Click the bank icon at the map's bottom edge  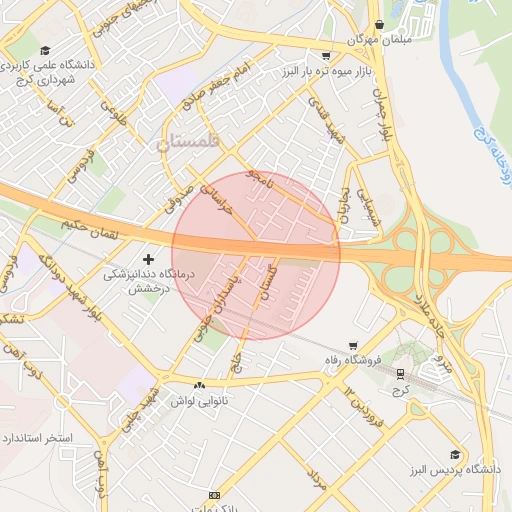(214, 496)
